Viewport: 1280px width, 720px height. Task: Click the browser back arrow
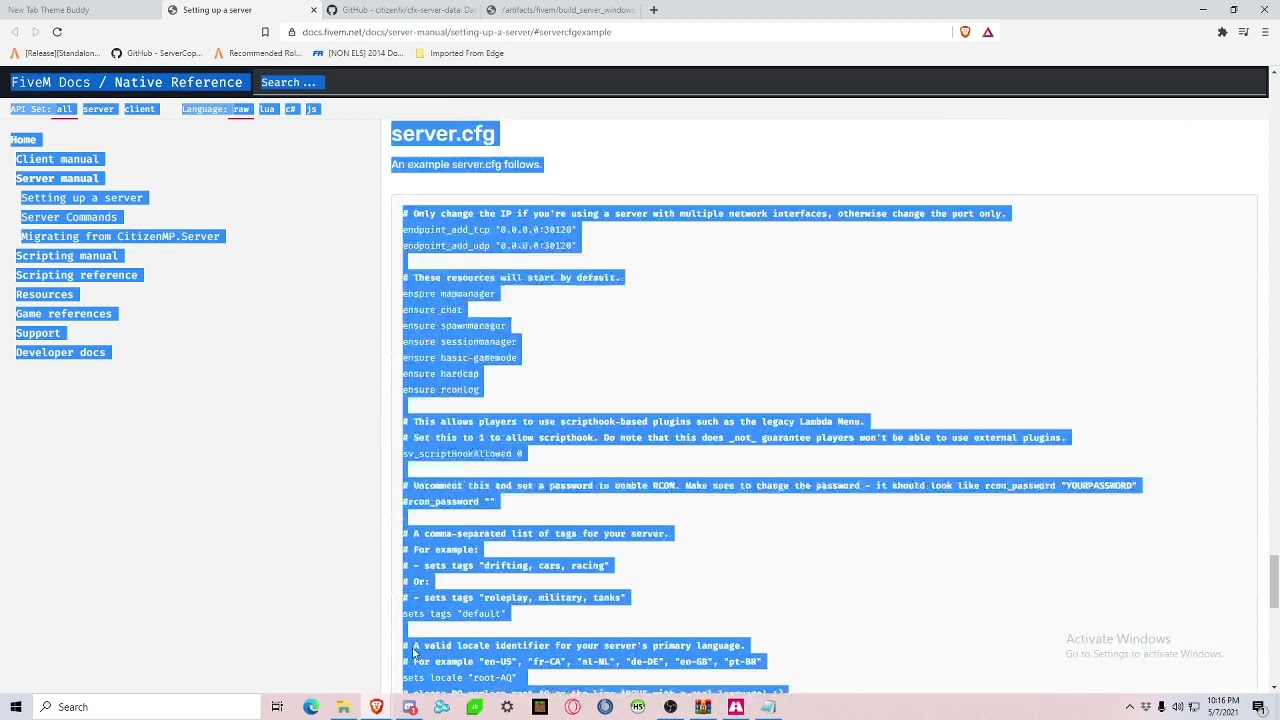pyautogui.click(x=15, y=32)
